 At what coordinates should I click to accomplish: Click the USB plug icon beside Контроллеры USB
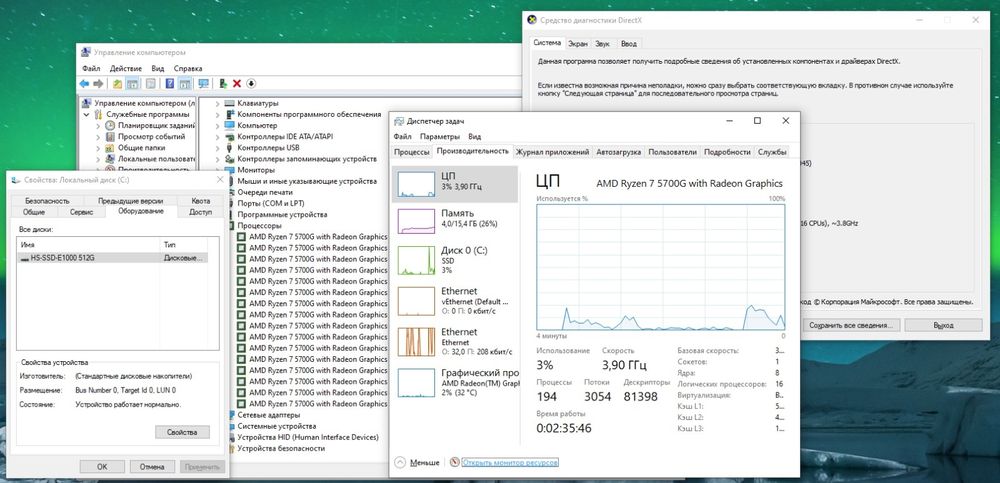coord(230,148)
